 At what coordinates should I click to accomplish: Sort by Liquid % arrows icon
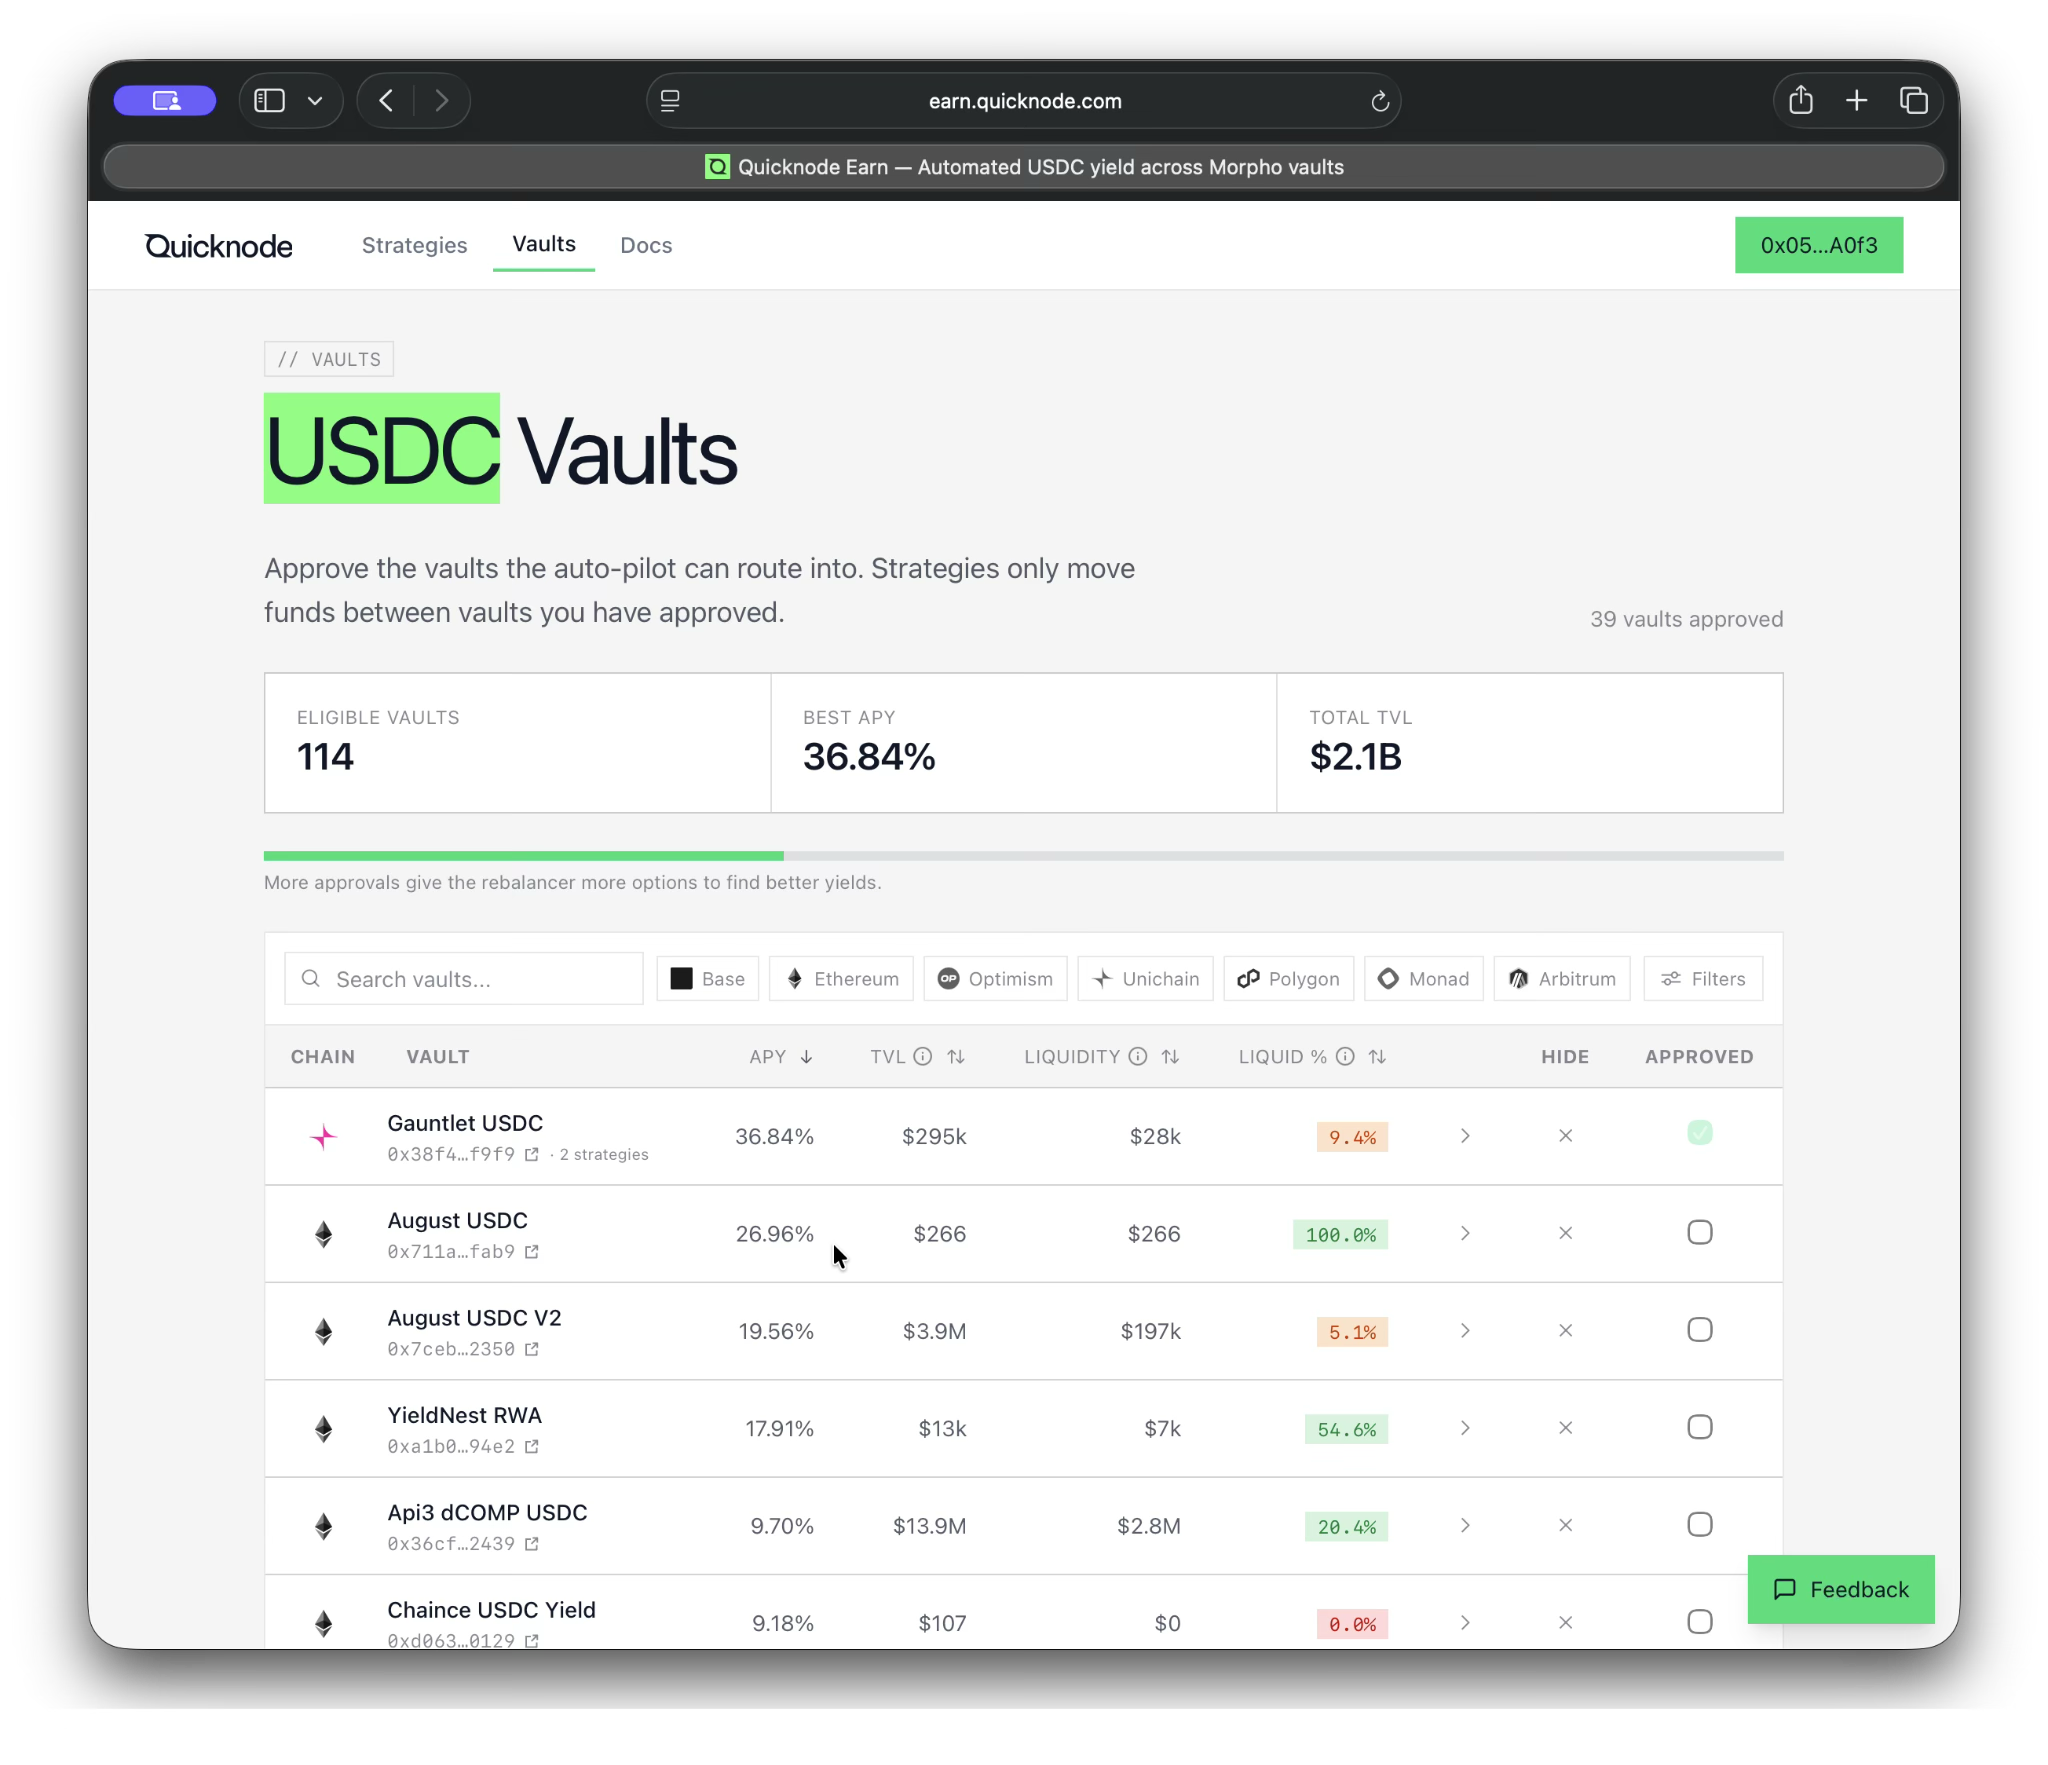click(1377, 1057)
